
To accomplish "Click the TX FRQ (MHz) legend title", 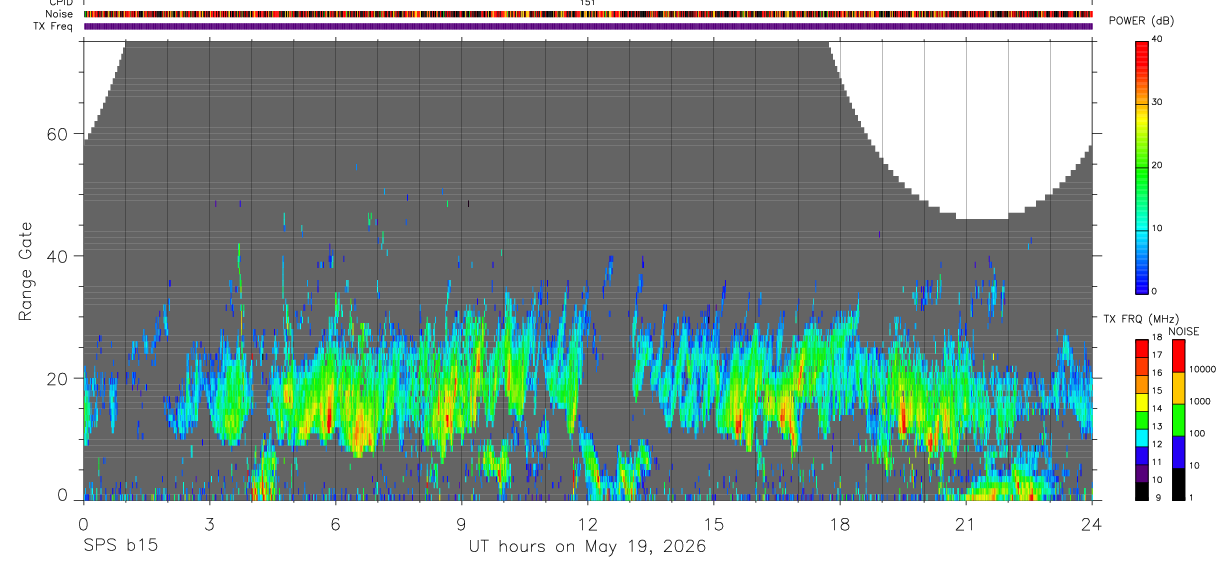I will pyautogui.click(x=1140, y=319).
